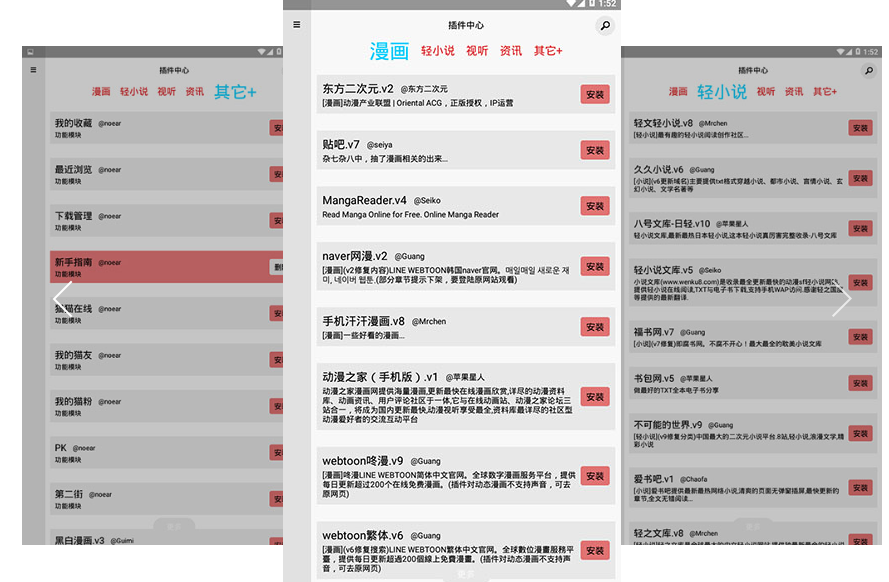Tap the 久久小说.v6 plugin title
The height and width of the screenshot is (582, 889).
658,169
